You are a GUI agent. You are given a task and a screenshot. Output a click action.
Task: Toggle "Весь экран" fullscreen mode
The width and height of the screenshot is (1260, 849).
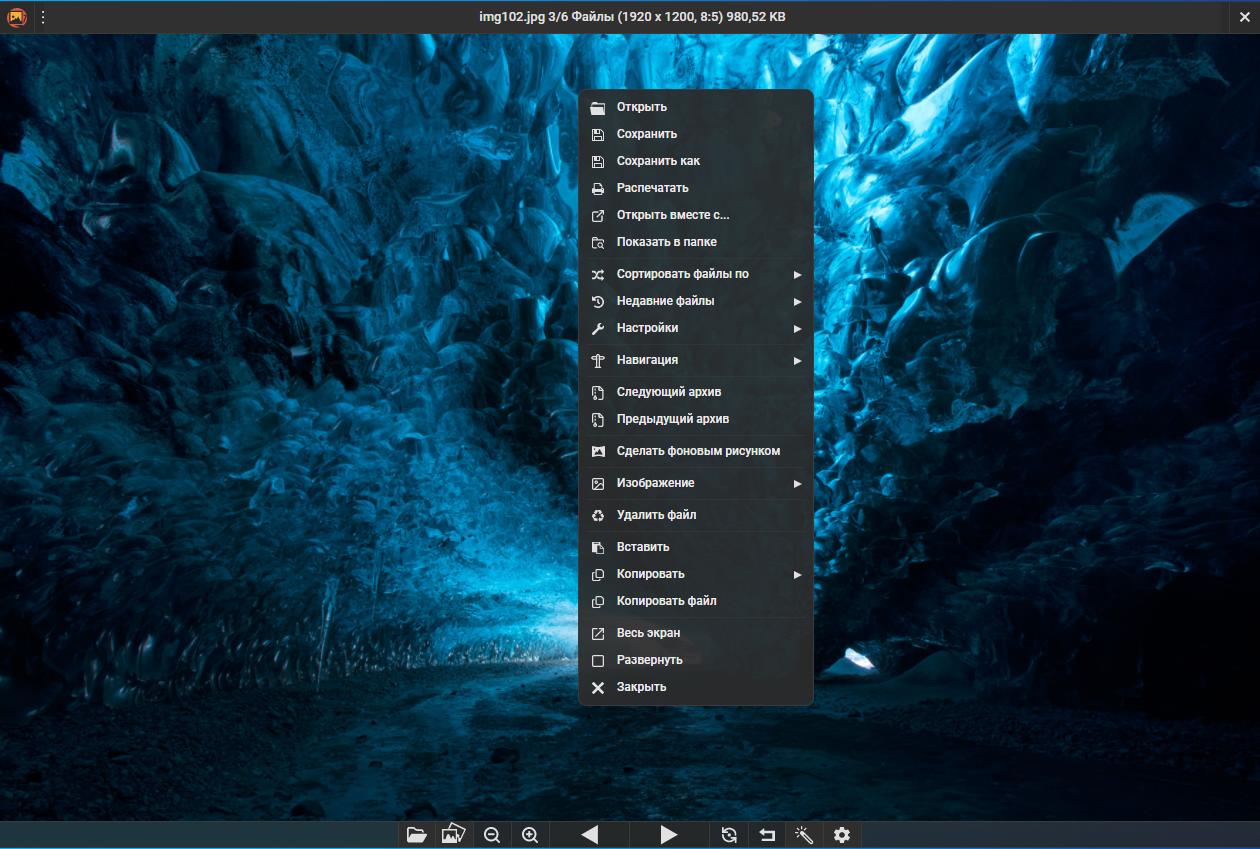click(648, 633)
